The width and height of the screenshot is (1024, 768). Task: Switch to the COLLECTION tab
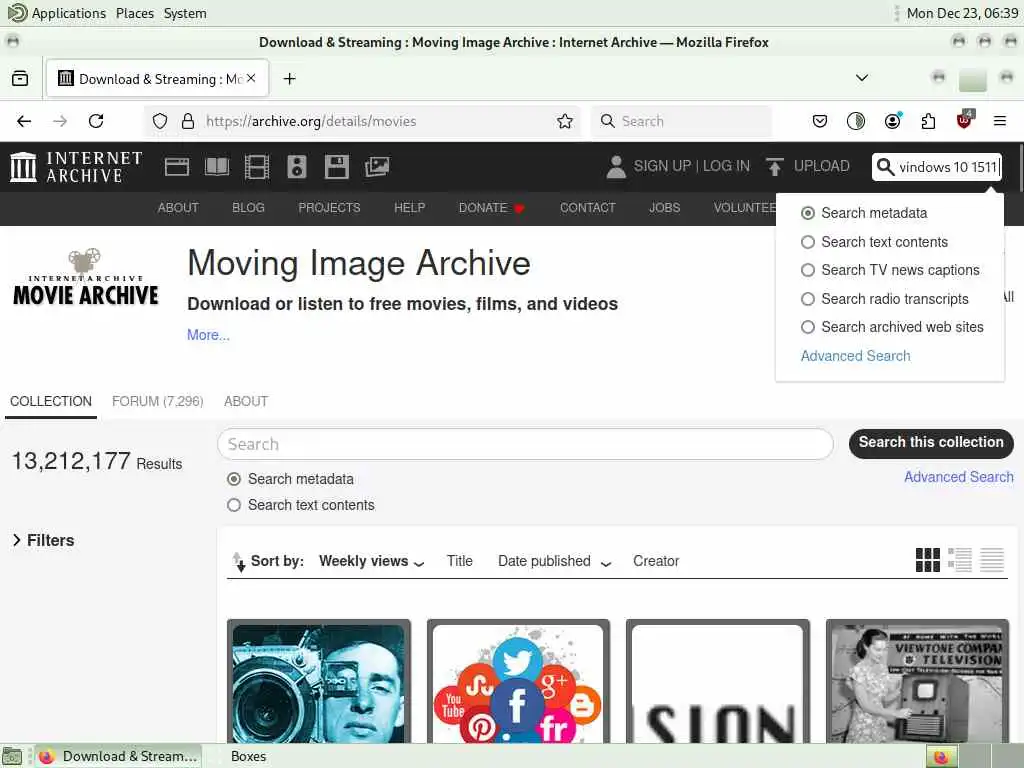tap(51, 402)
